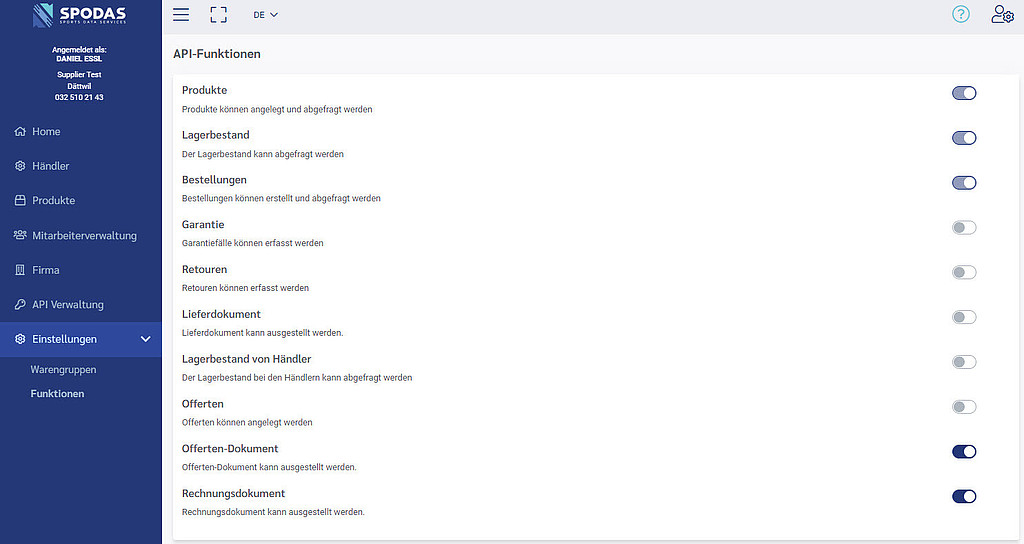
Task: Click the hamburger menu icon
Action: [181, 15]
